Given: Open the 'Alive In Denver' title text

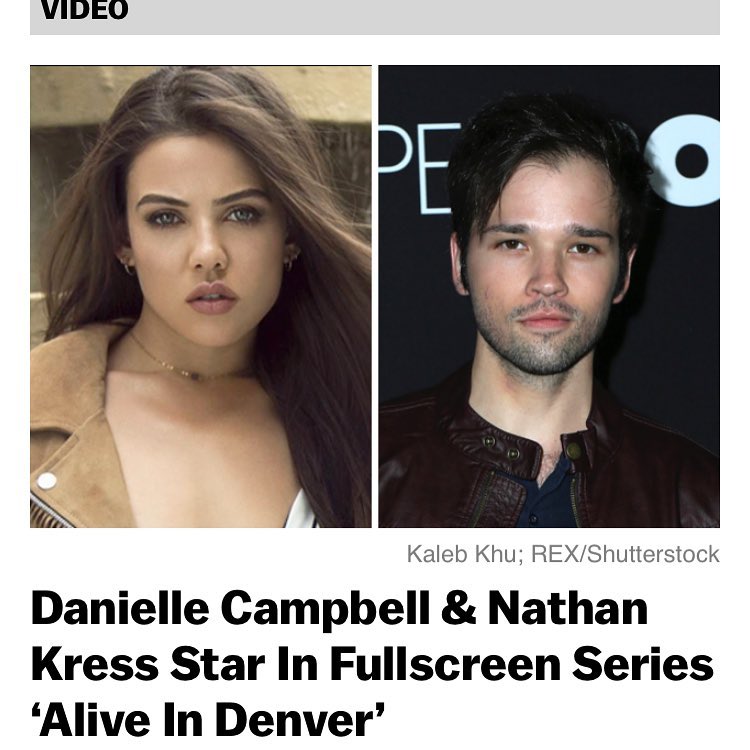Looking at the screenshot, I should [x=208, y=719].
